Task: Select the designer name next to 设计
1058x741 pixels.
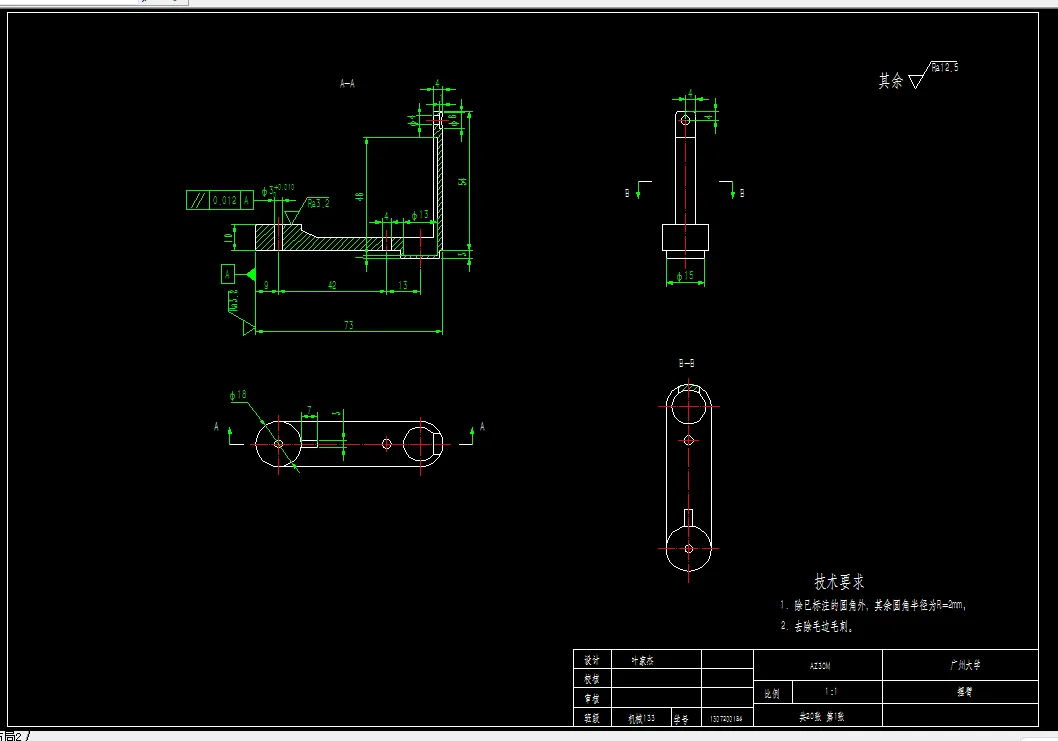Action: click(x=642, y=661)
